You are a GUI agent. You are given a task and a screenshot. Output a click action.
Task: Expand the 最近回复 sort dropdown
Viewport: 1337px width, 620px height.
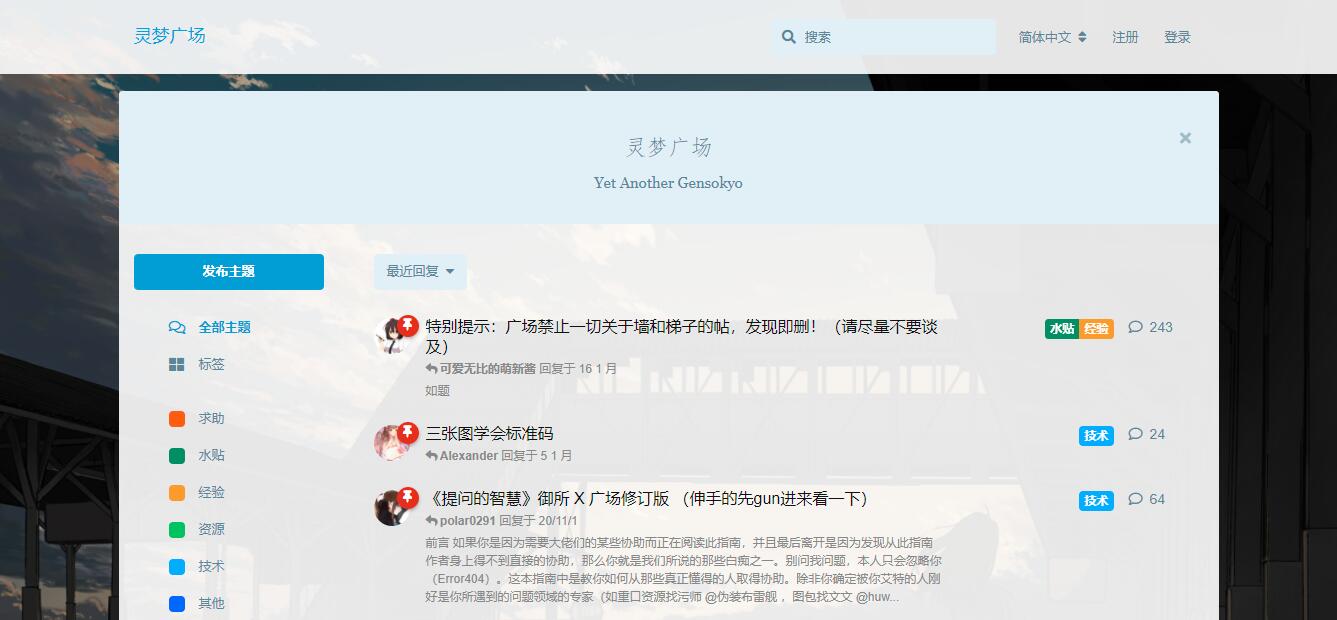coord(420,271)
